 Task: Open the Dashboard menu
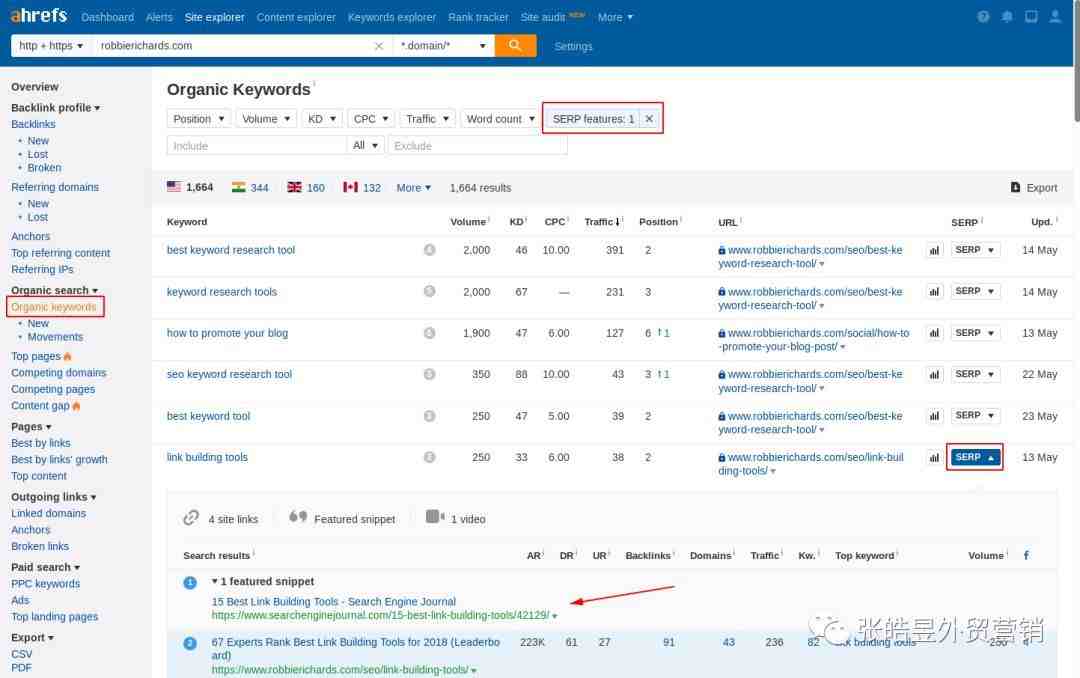(x=107, y=17)
